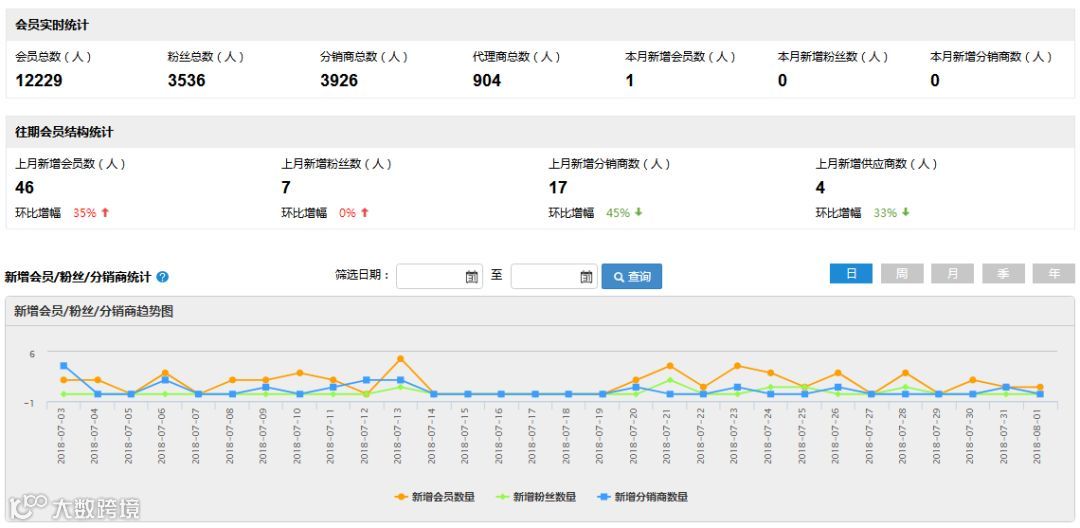Image resolution: width=1080 pixels, height=528 pixels.
Task: Switch to the 月 monthly view tab
Action: [x=953, y=273]
